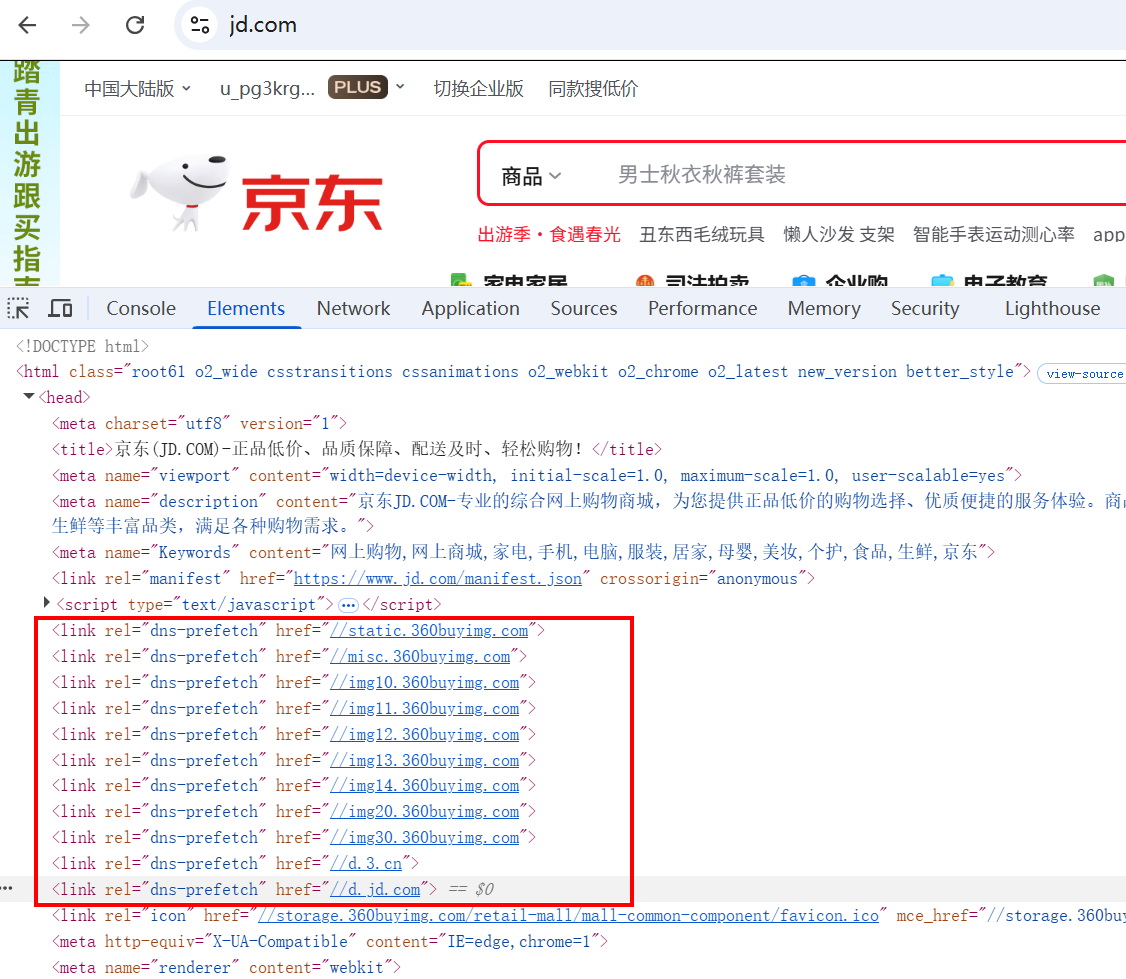
Task: Click the browser forward arrow
Action: click(x=81, y=25)
